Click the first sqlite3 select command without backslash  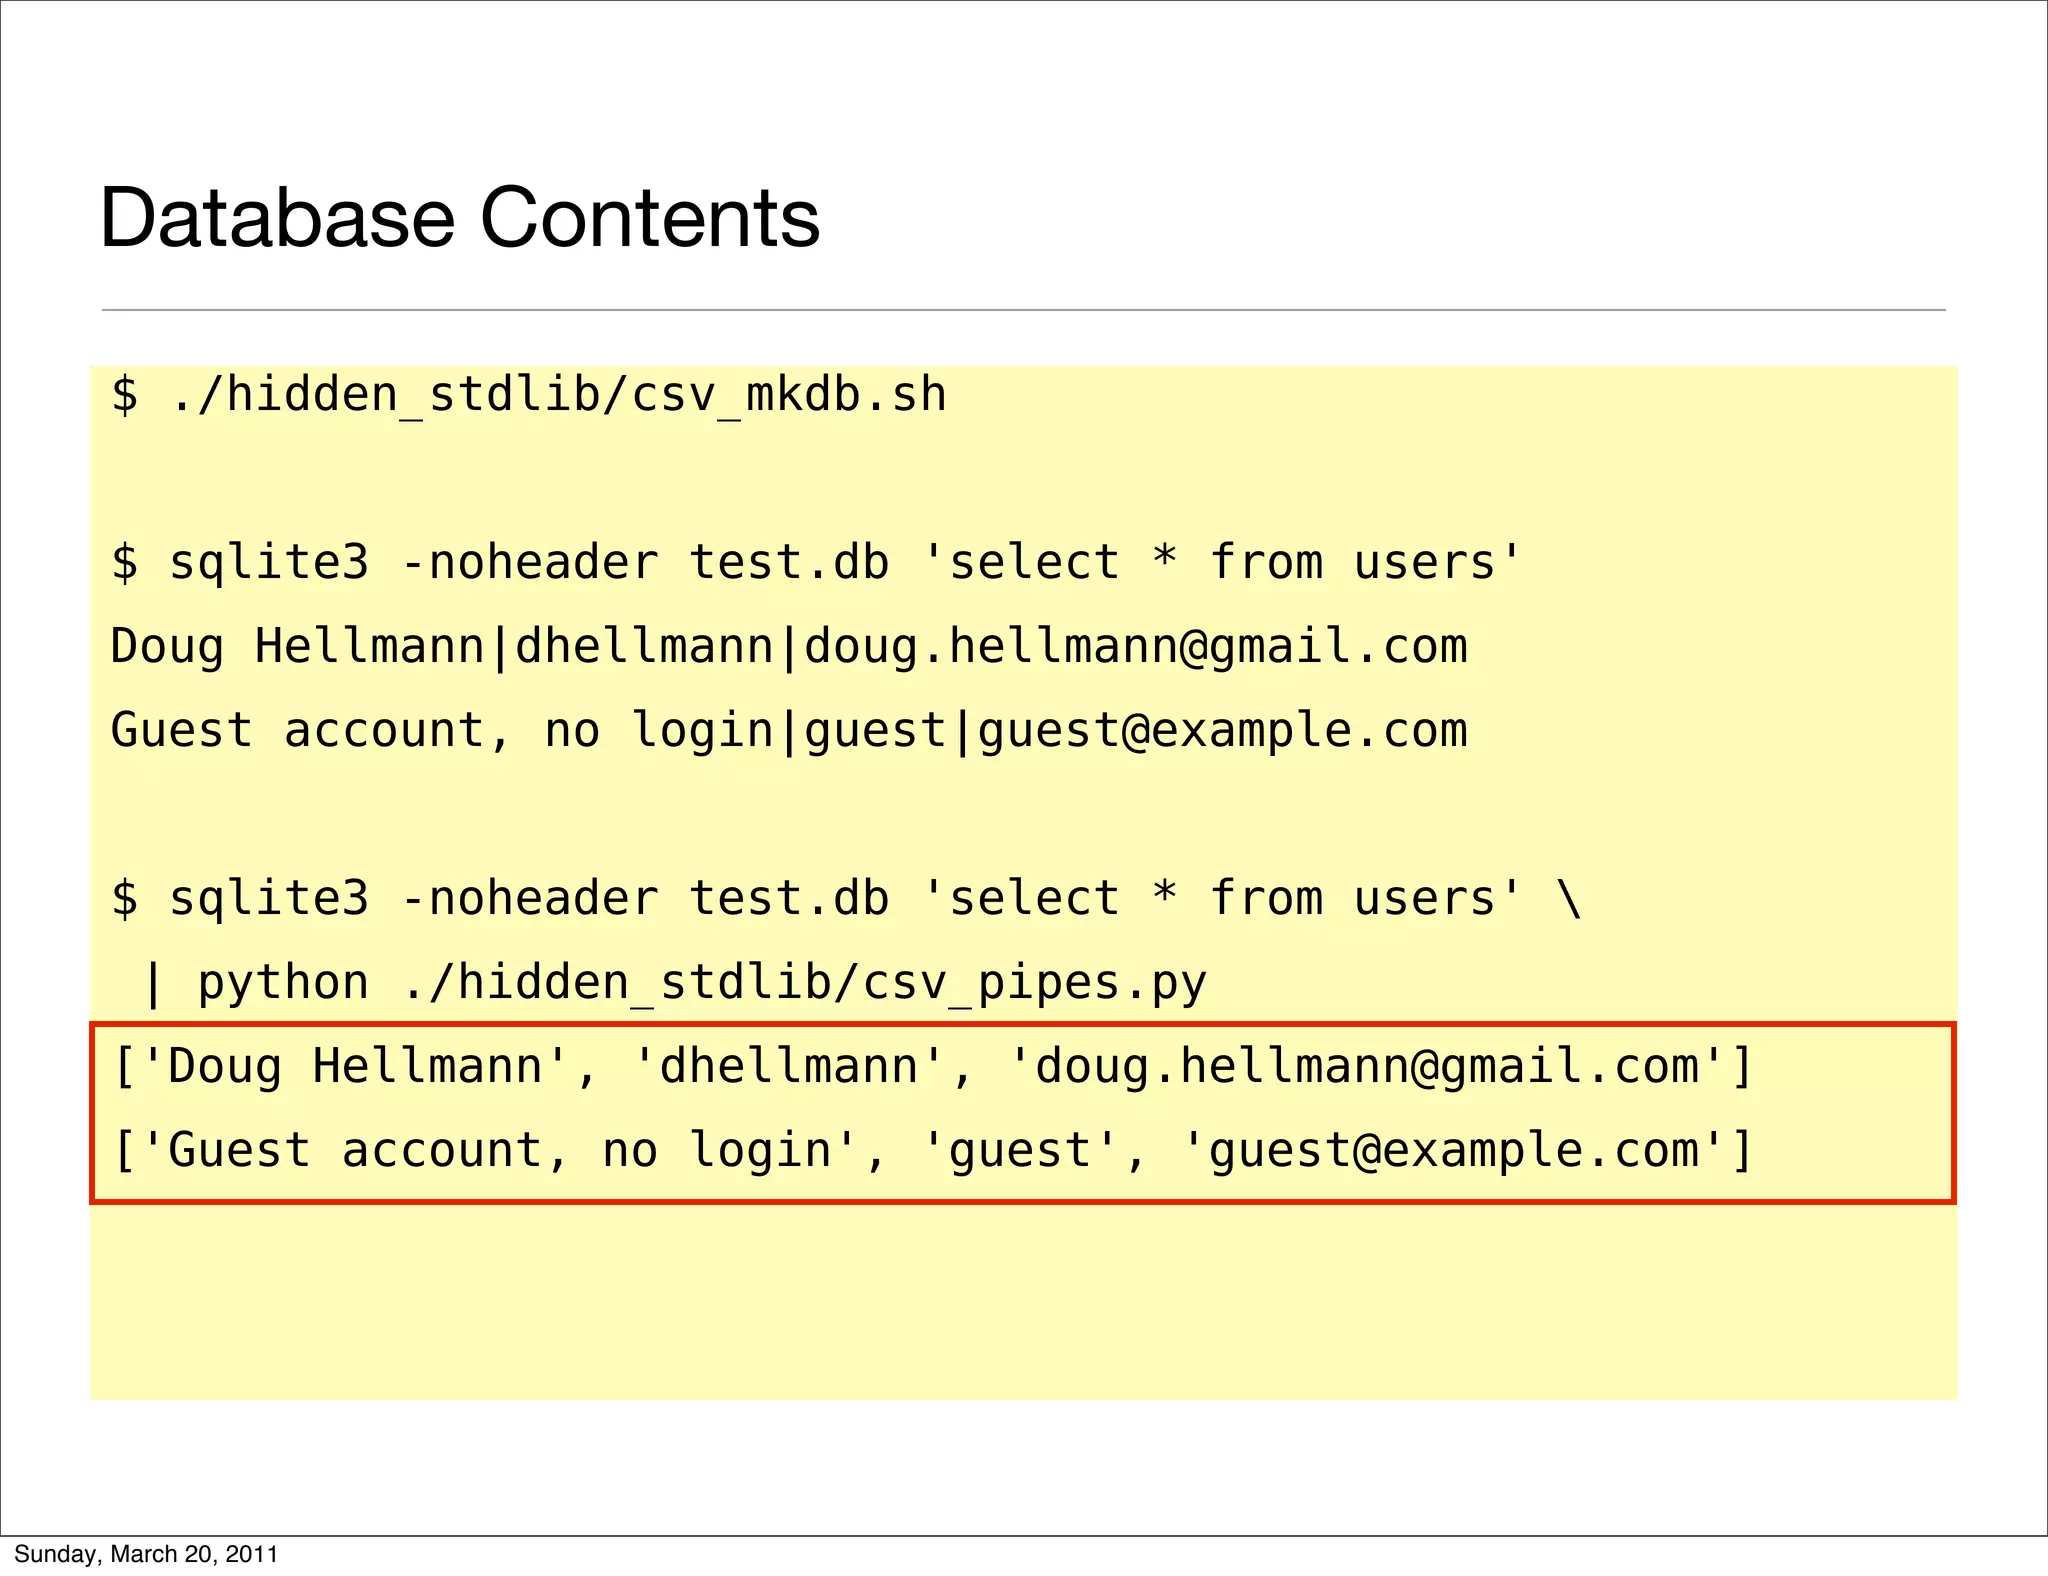point(815,562)
